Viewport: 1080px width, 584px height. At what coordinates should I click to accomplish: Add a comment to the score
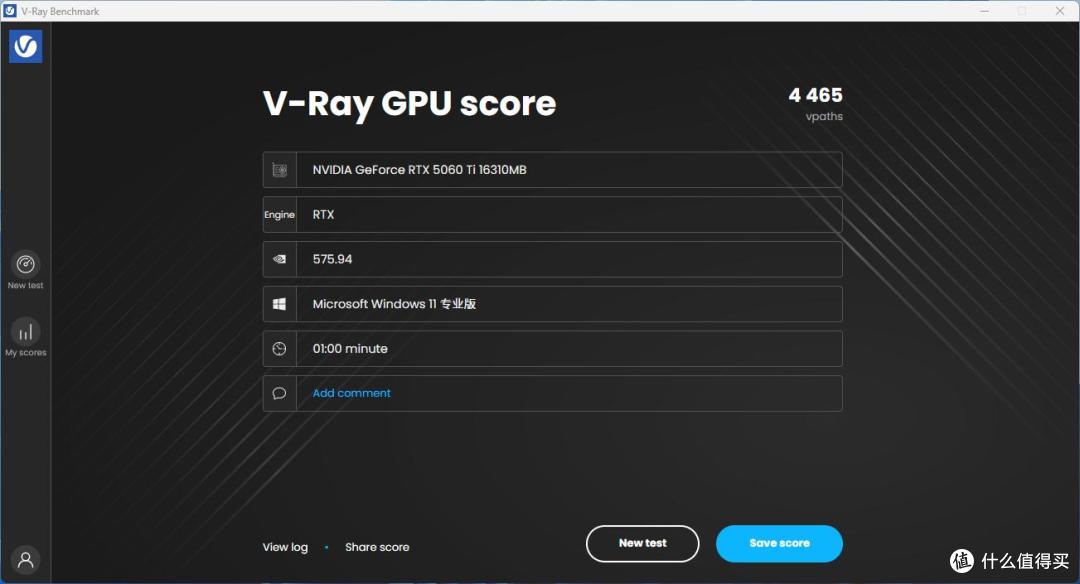coord(351,393)
